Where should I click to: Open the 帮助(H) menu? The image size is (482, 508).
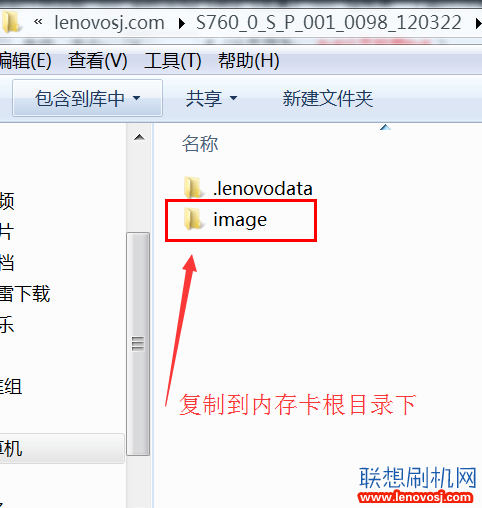tap(249, 61)
